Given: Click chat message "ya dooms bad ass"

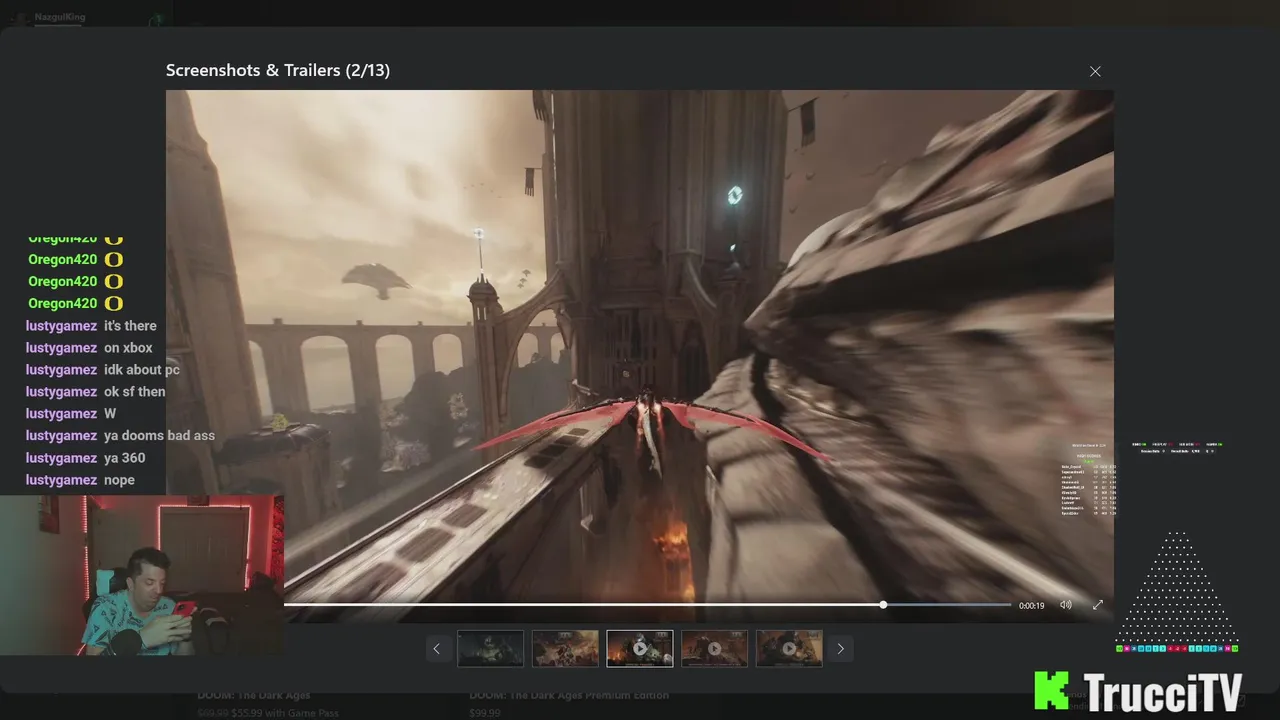Looking at the screenshot, I should pyautogui.click(x=159, y=436).
